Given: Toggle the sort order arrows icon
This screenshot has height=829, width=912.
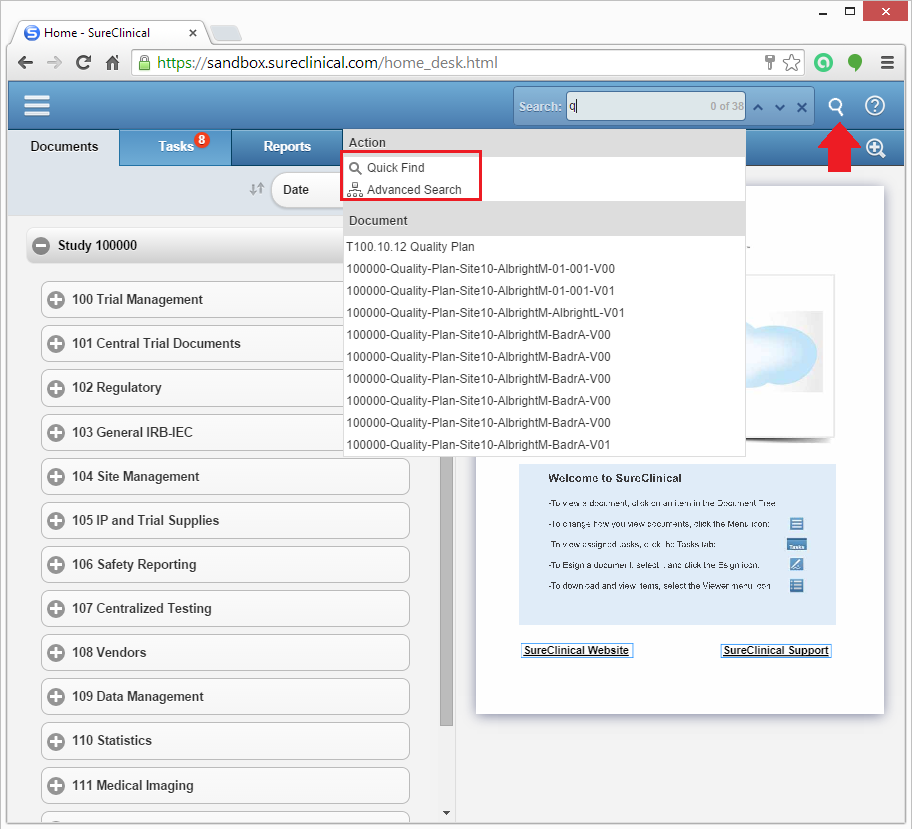Looking at the screenshot, I should 256,189.
